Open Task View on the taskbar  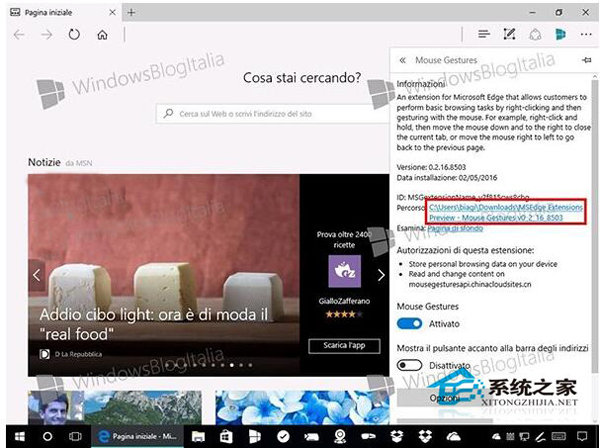75,436
